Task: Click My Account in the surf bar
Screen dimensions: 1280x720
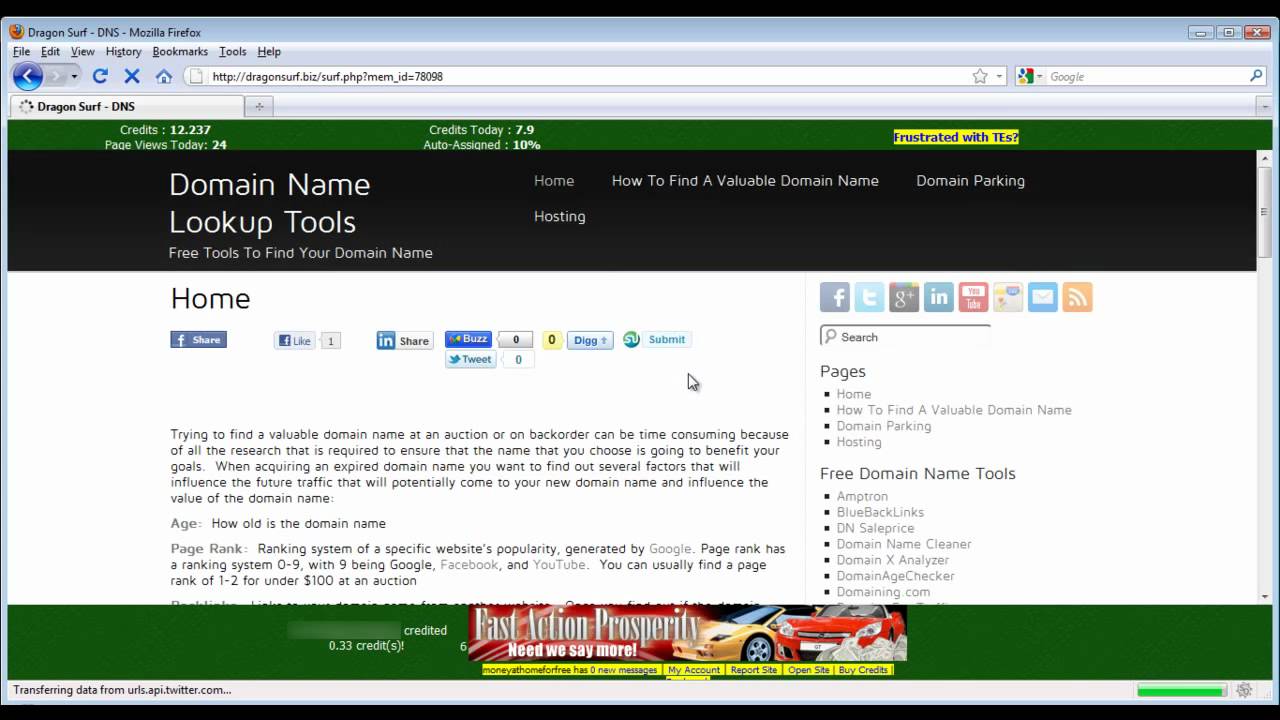Action: point(694,670)
